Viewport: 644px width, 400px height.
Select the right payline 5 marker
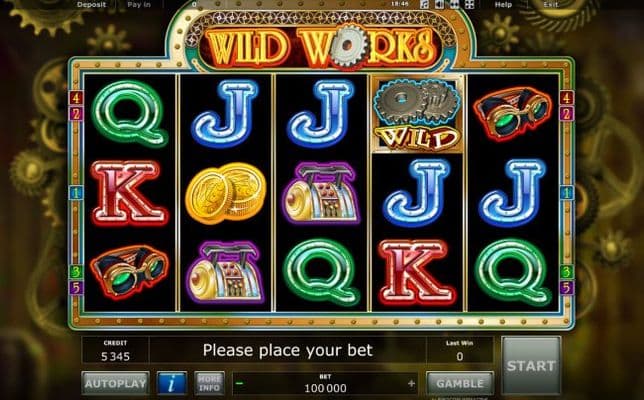pyautogui.click(x=566, y=287)
